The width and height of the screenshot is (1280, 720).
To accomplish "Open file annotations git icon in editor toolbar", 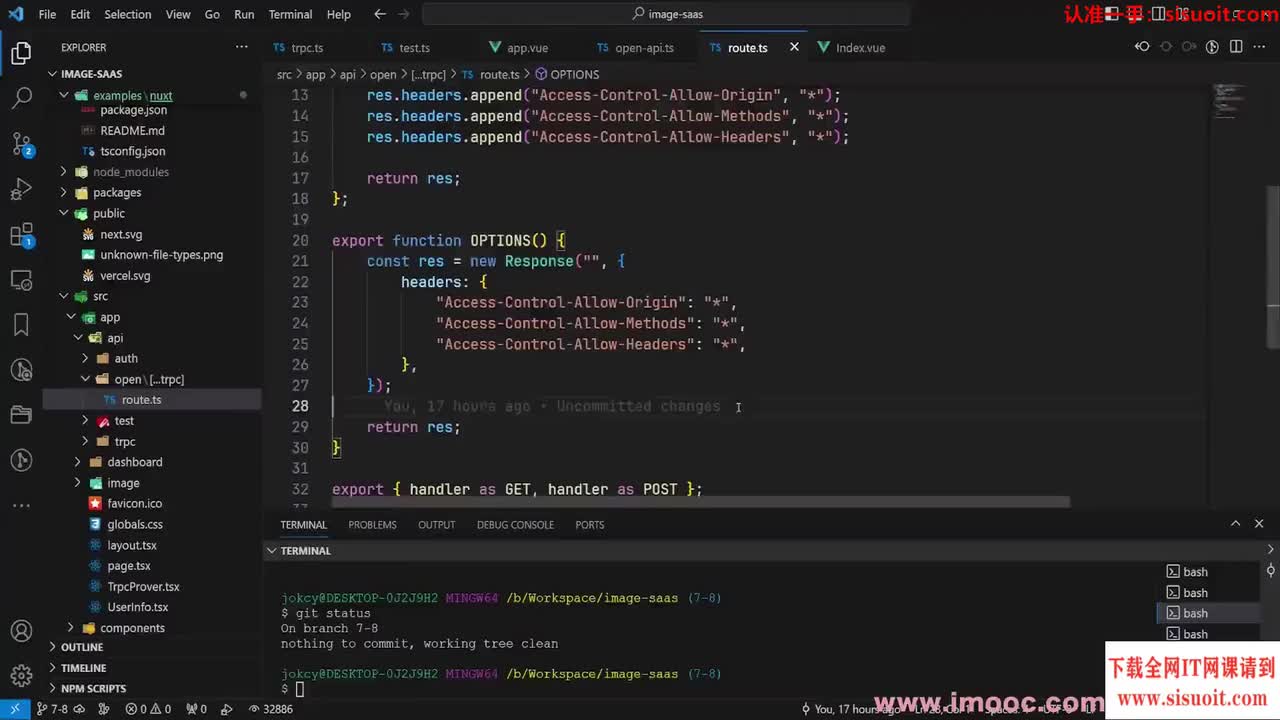I will pos(1212,47).
